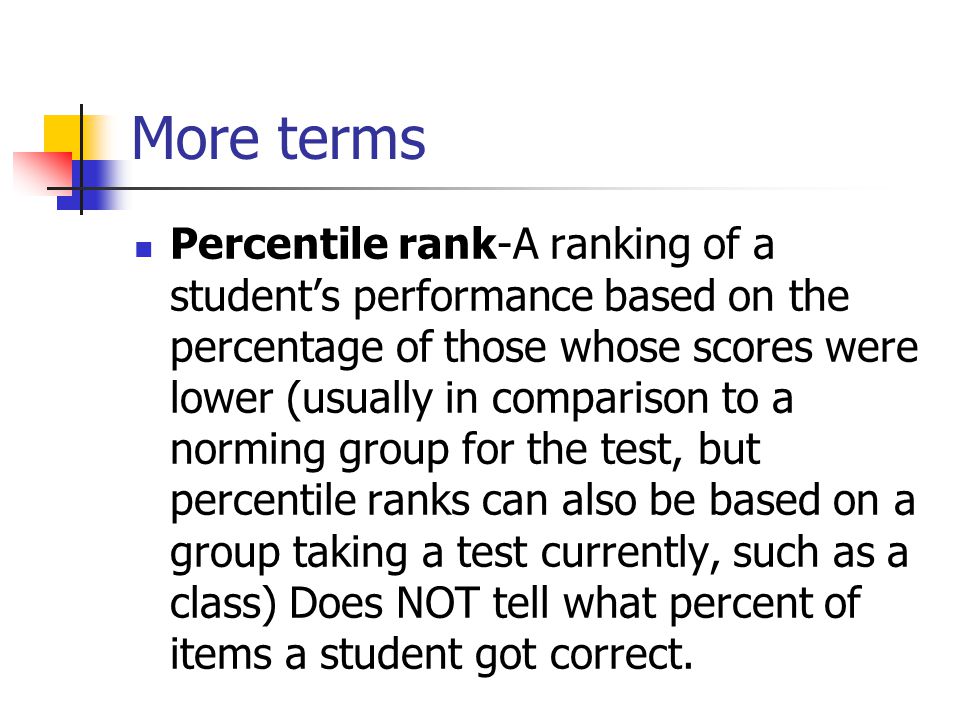Click the vertical black line in title graphic
The image size is (960, 720).
[81, 160]
